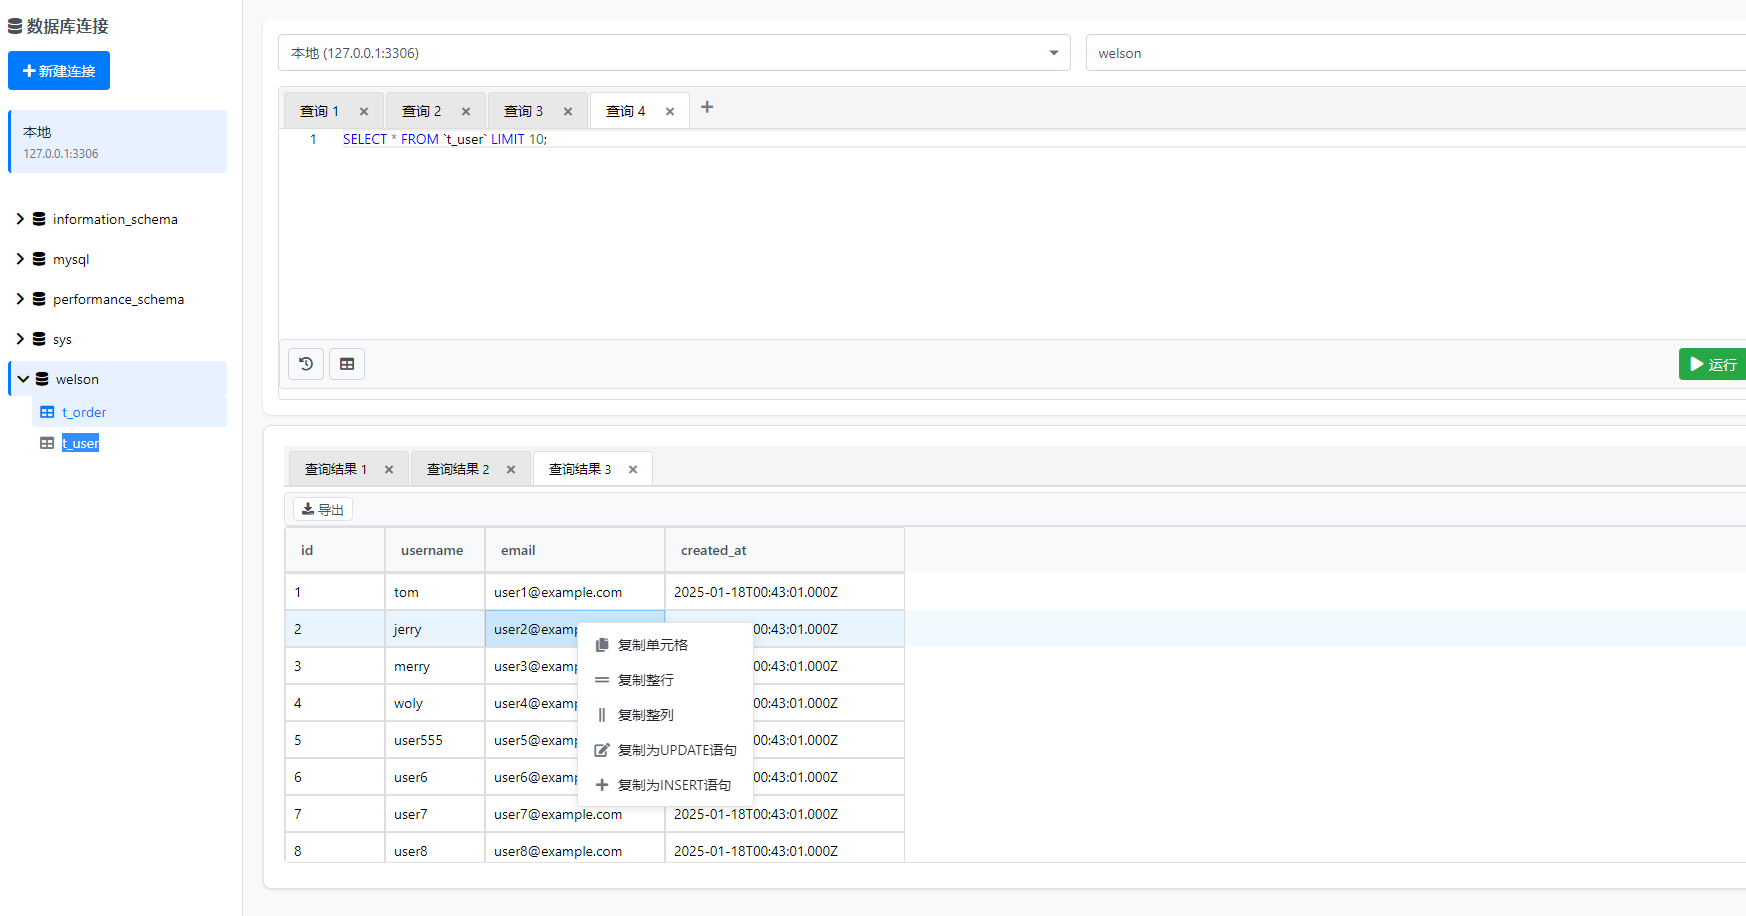Click the t_order table icon
Viewport: 1746px width, 916px height.
tap(47, 412)
